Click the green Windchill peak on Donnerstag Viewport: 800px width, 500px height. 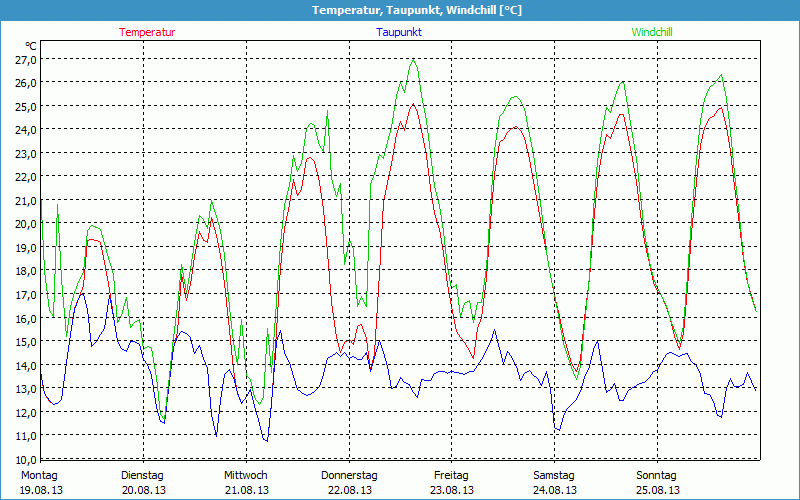pyautogui.click(x=413, y=59)
